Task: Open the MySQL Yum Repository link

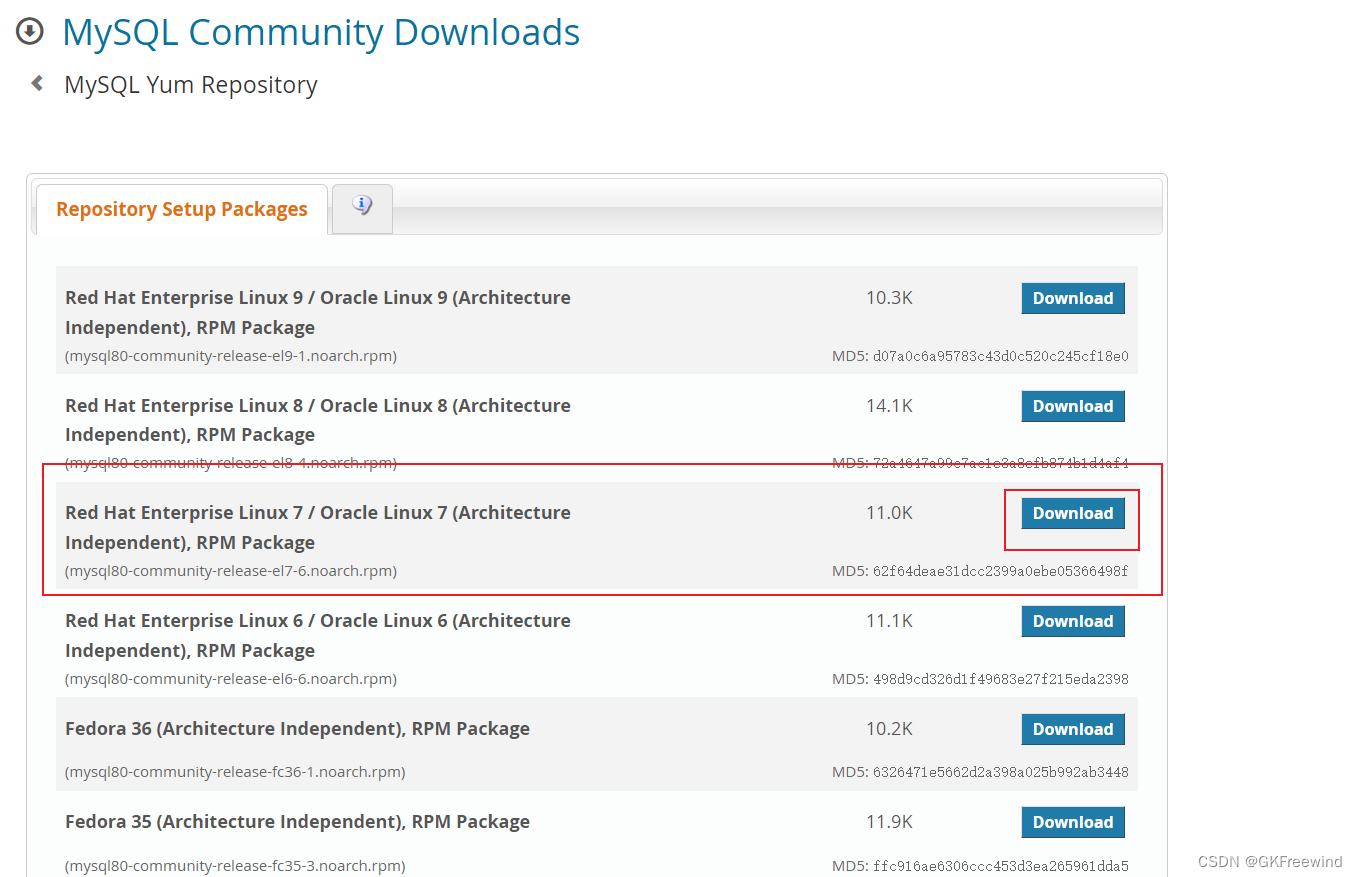Action: [191, 85]
